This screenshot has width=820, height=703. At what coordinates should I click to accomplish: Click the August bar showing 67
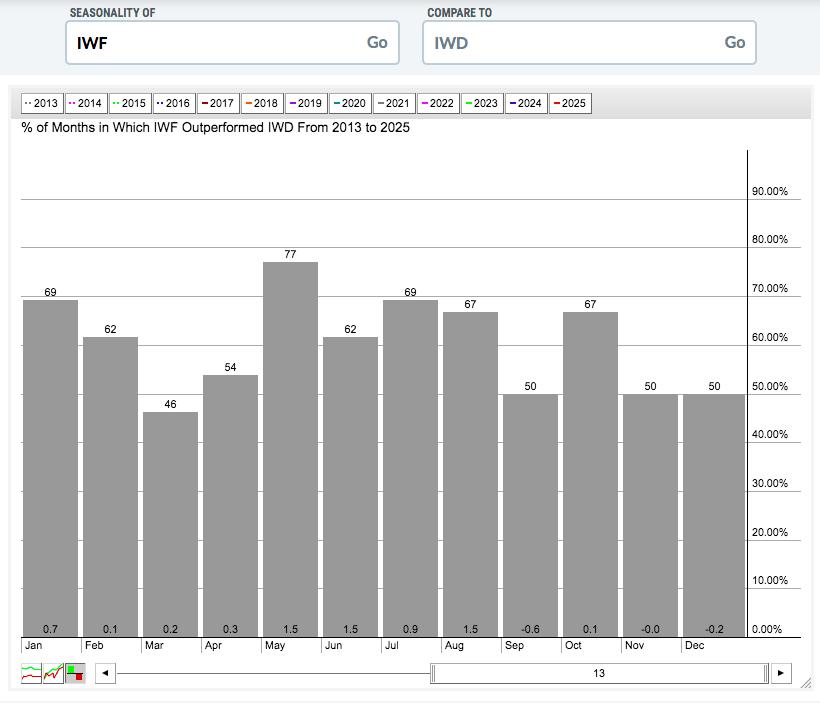click(x=471, y=474)
